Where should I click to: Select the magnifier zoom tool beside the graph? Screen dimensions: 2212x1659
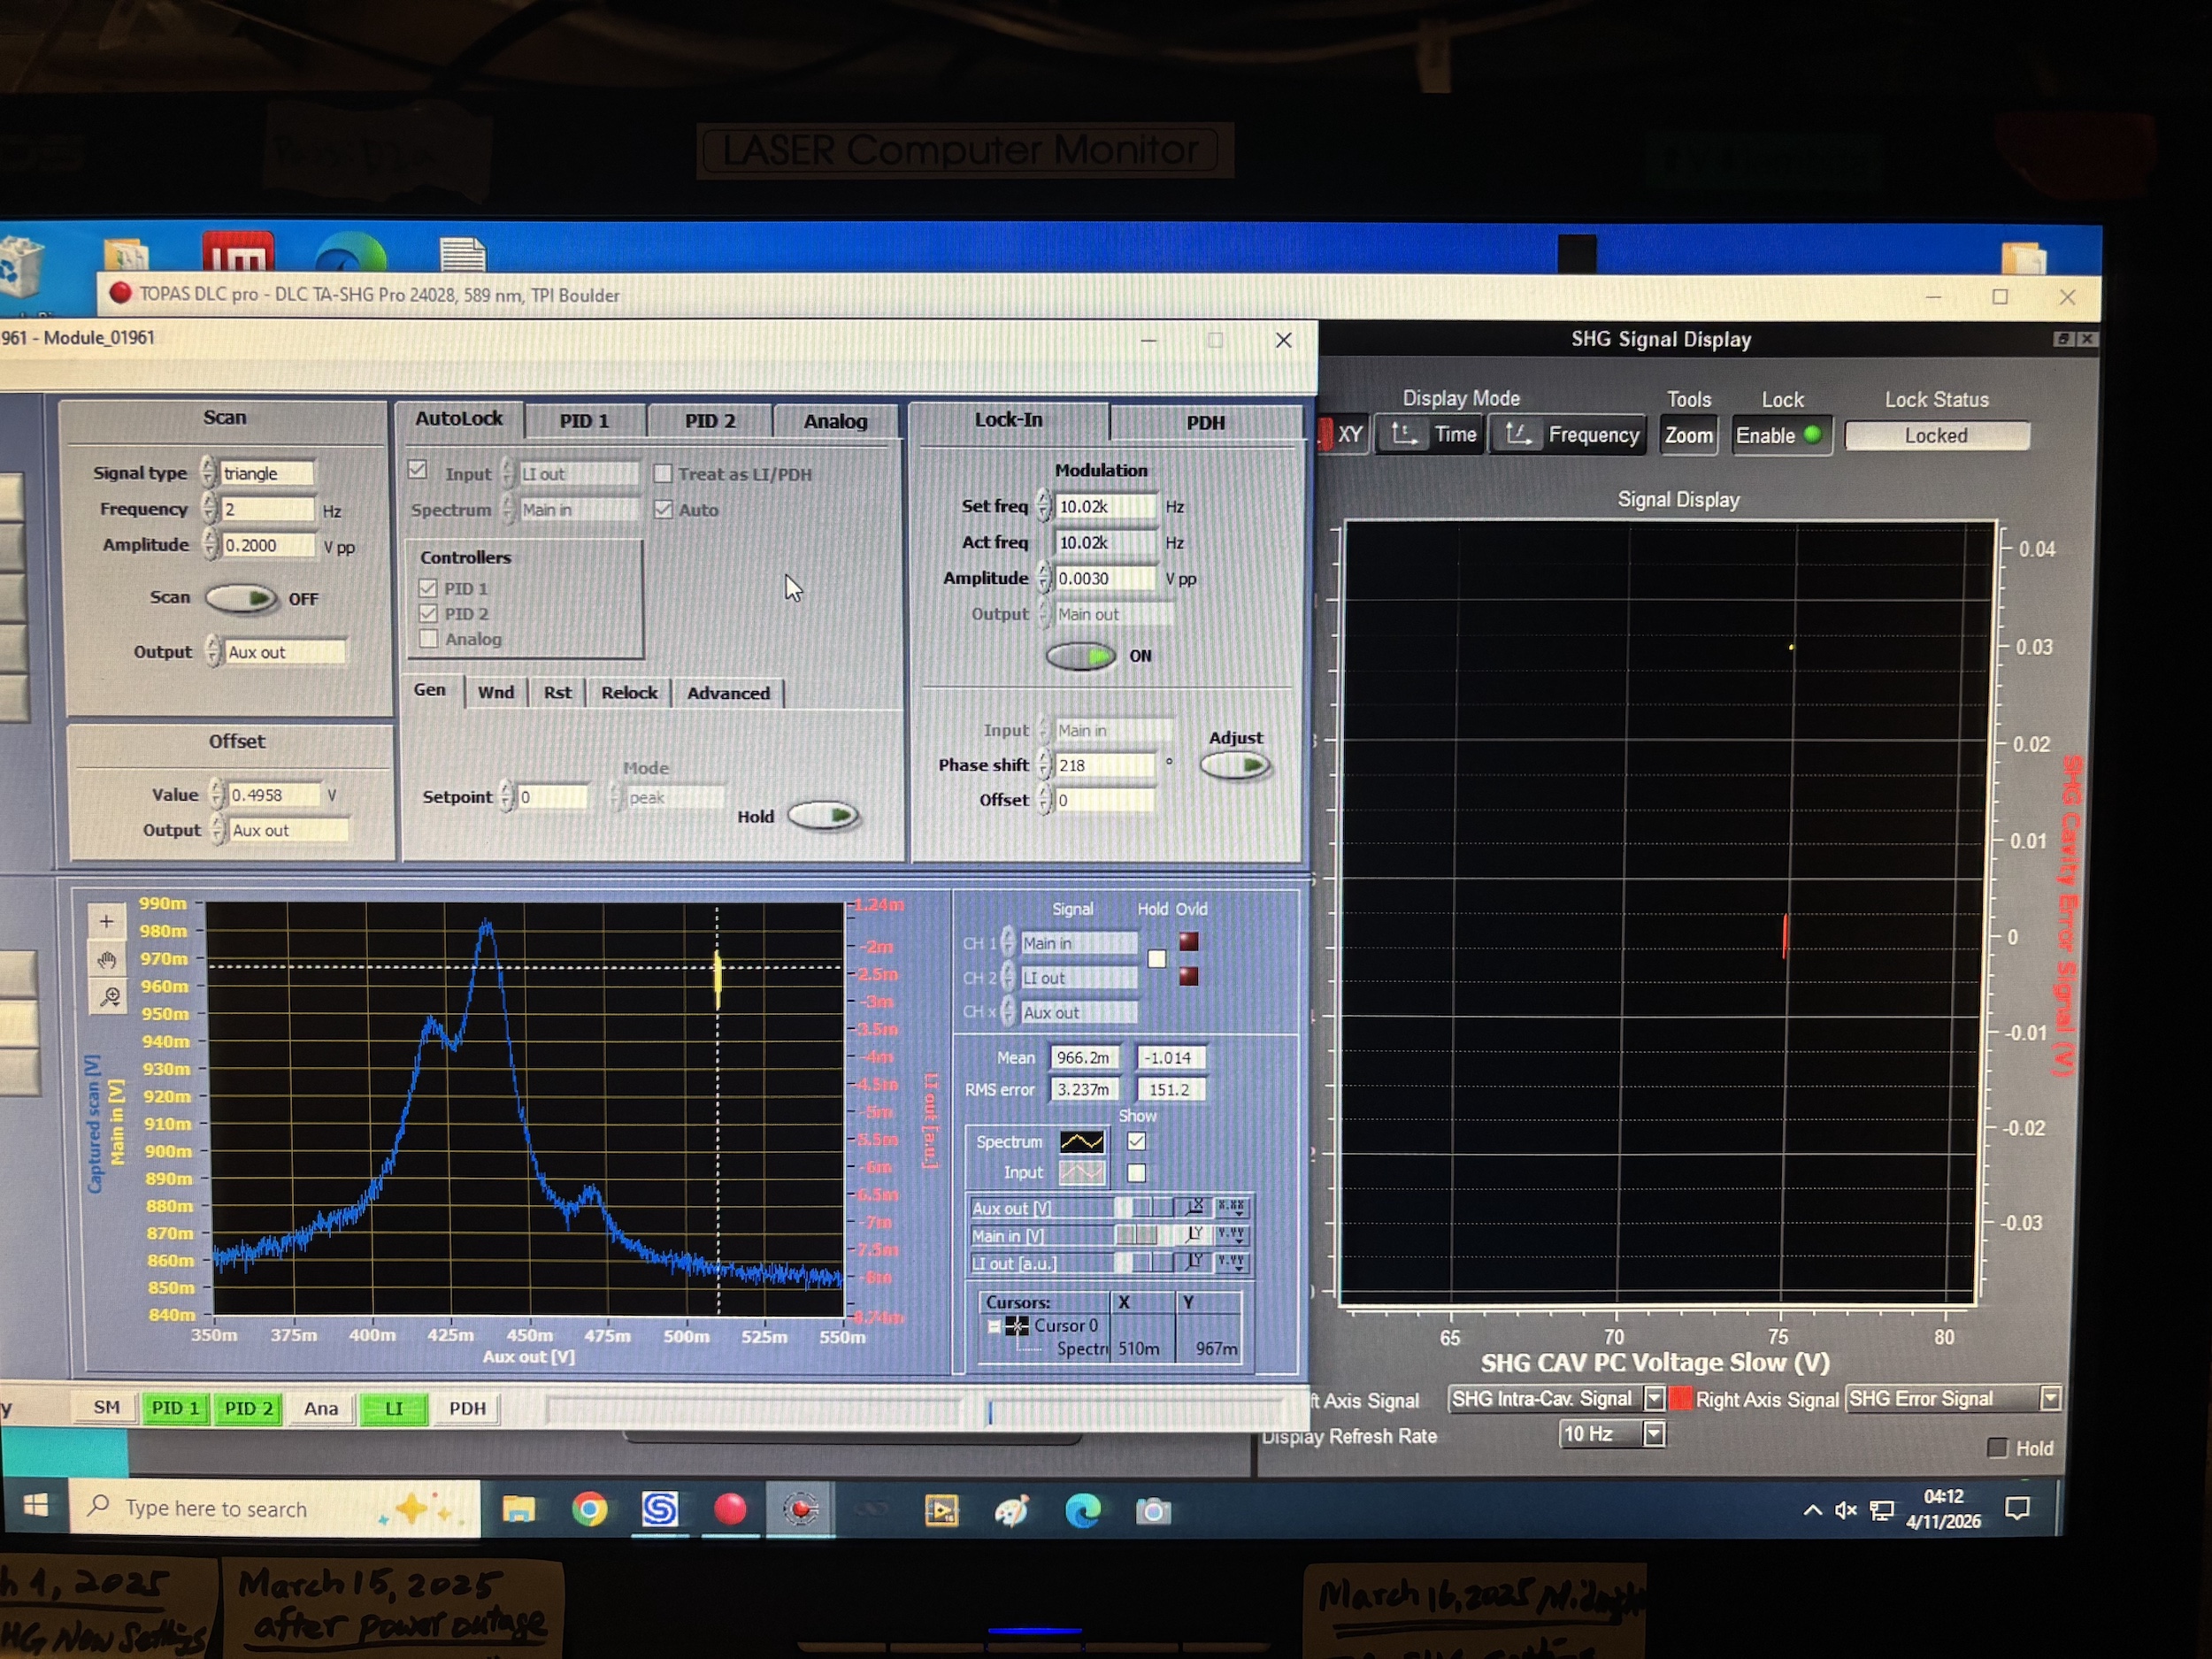(108, 997)
